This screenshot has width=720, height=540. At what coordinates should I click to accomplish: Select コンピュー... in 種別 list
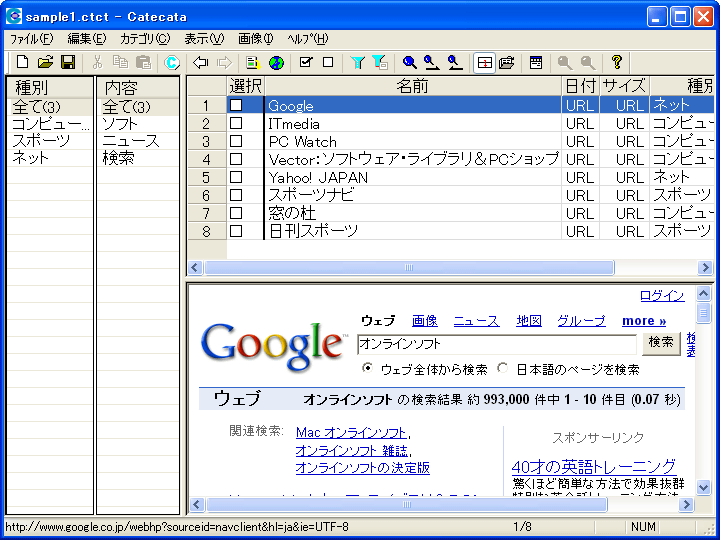click(x=50, y=124)
